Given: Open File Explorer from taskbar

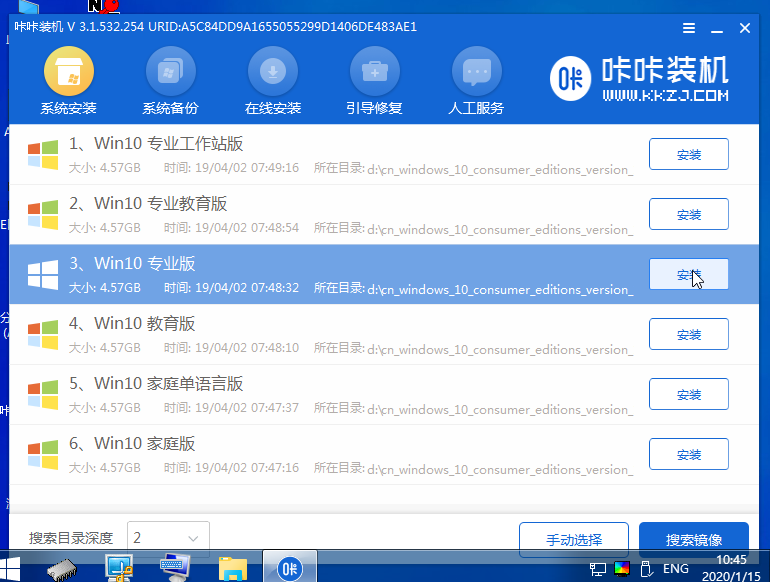Looking at the screenshot, I should 233,569.
